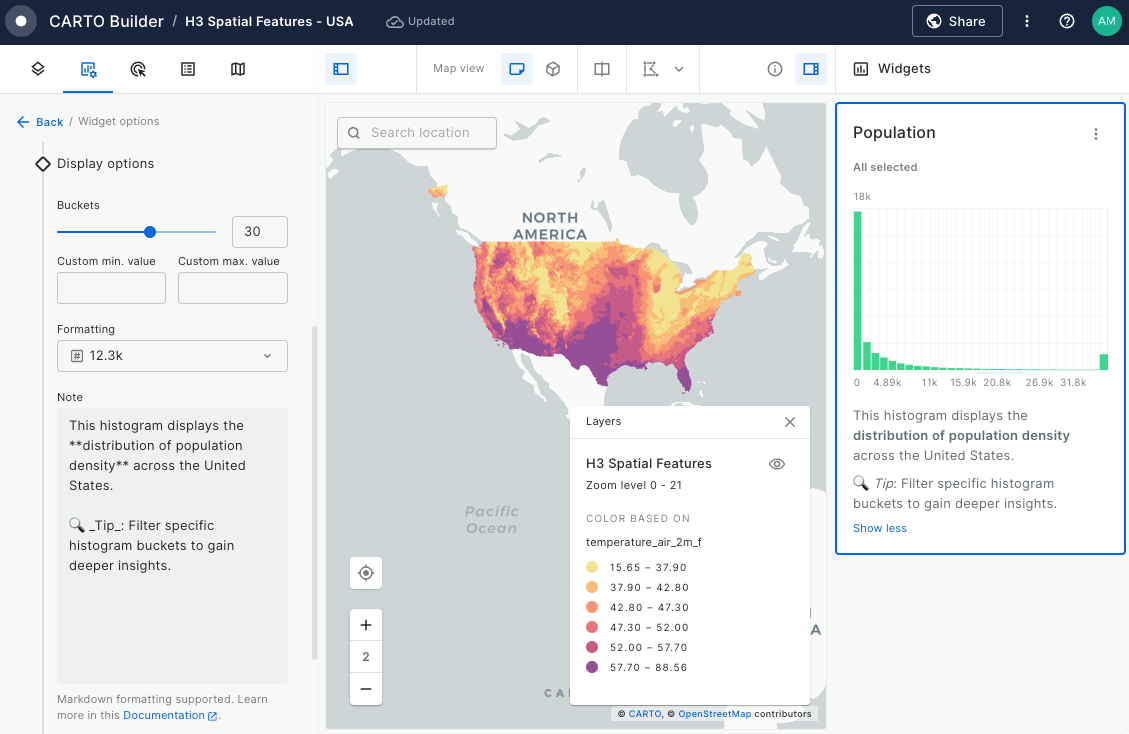Image resolution: width=1129 pixels, height=734 pixels.
Task: Click the Buckets slider handle
Action: pyautogui.click(x=150, y=232)
